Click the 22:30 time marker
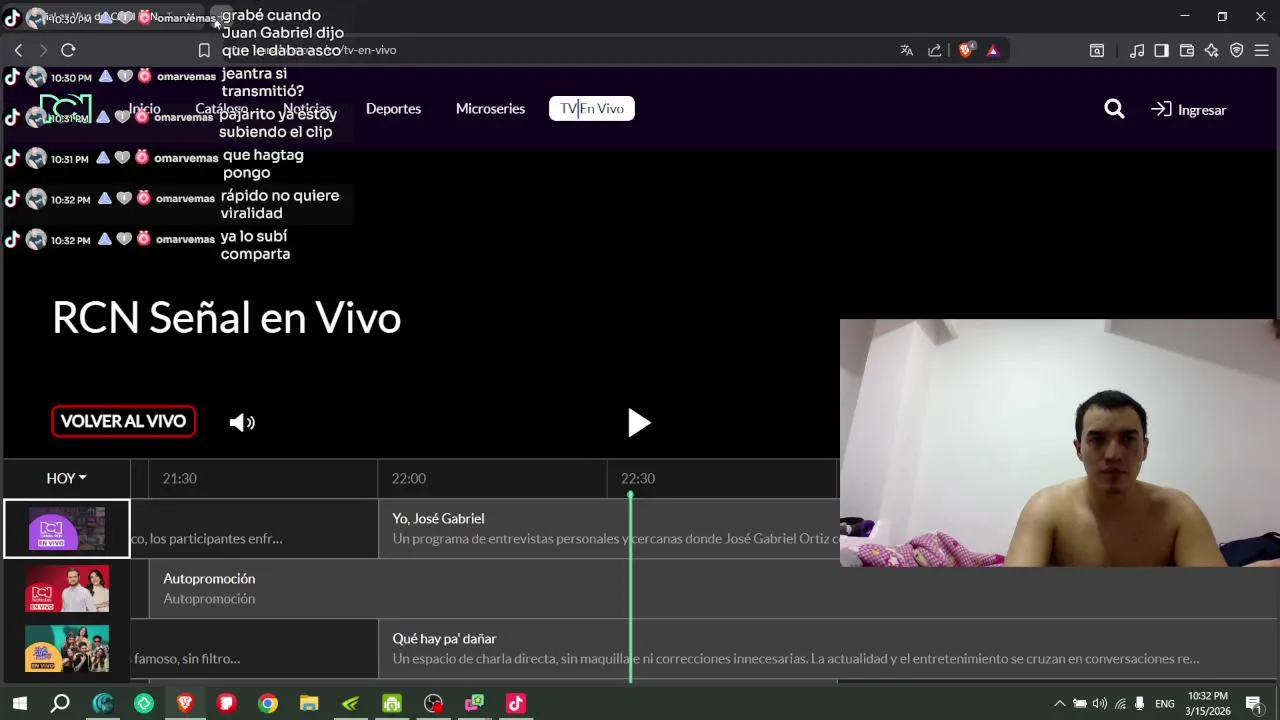Viewport: 1280px width, 720px height. 638,478
